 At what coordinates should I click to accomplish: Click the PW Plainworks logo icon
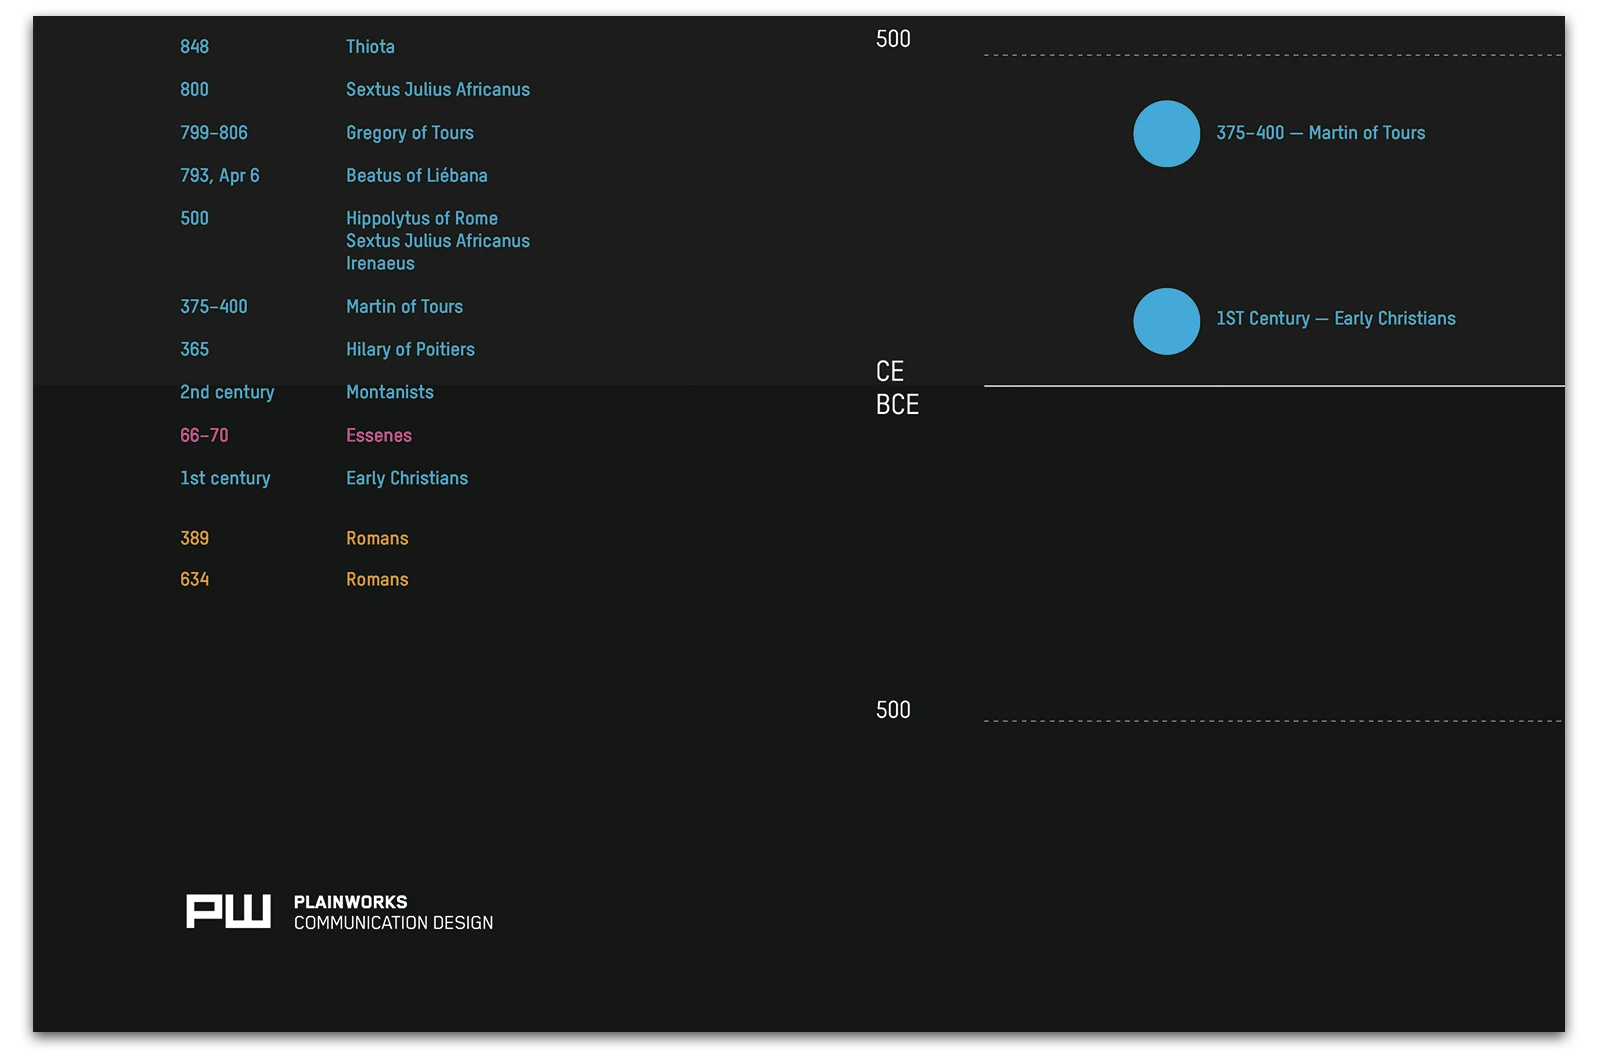click(228, 911)
